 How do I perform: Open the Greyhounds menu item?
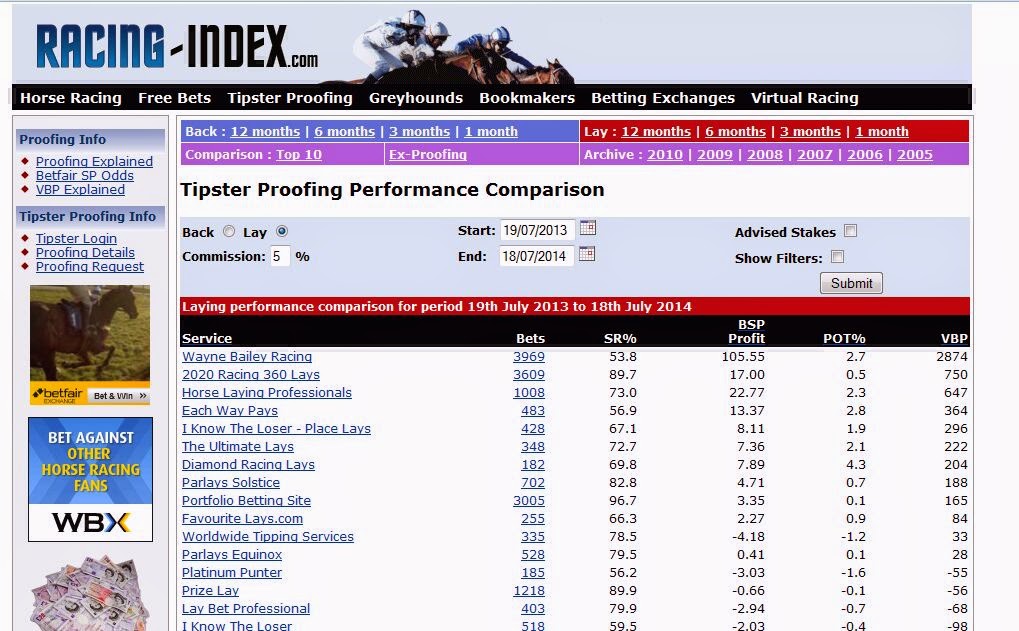(x=416, y=98)
